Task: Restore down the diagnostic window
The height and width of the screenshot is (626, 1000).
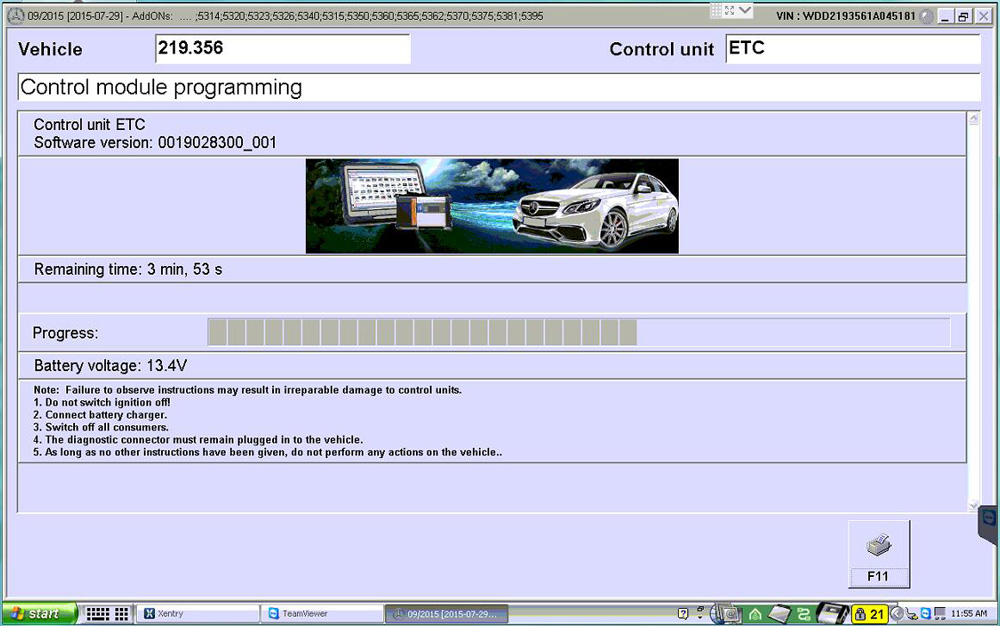Action: click(x=964, y=17)
